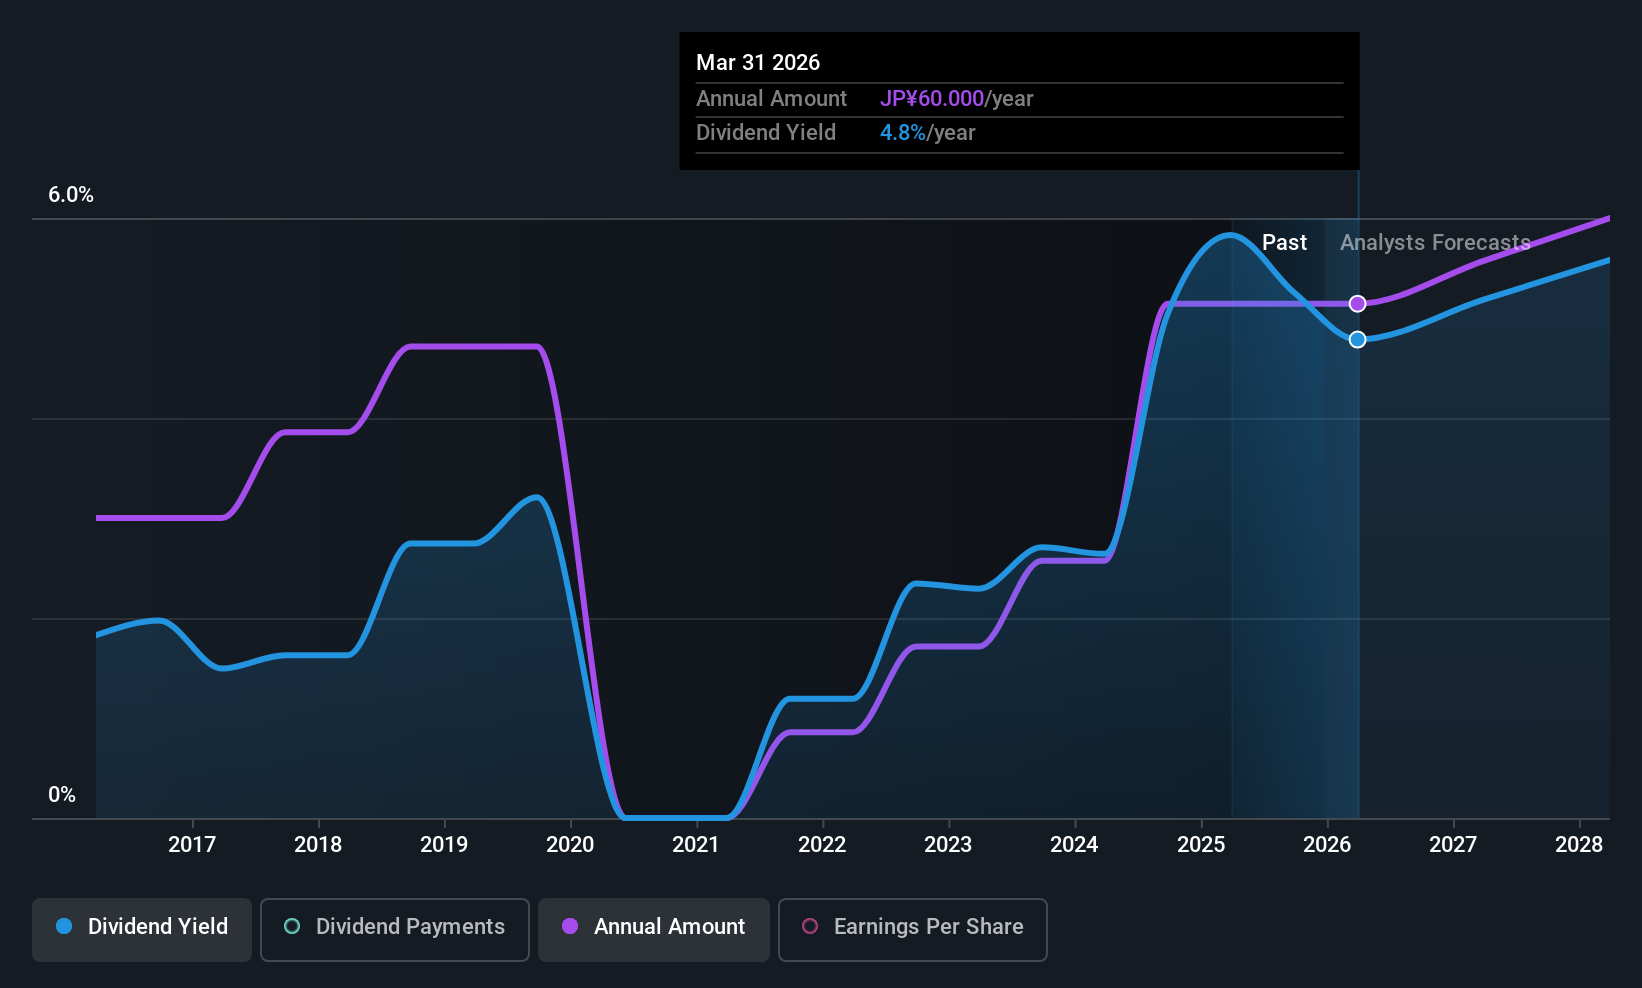The width and height of the screenshot is (1642, 988).
Task: Click the 2023 x-axis label
Action: tap(948, 845)
